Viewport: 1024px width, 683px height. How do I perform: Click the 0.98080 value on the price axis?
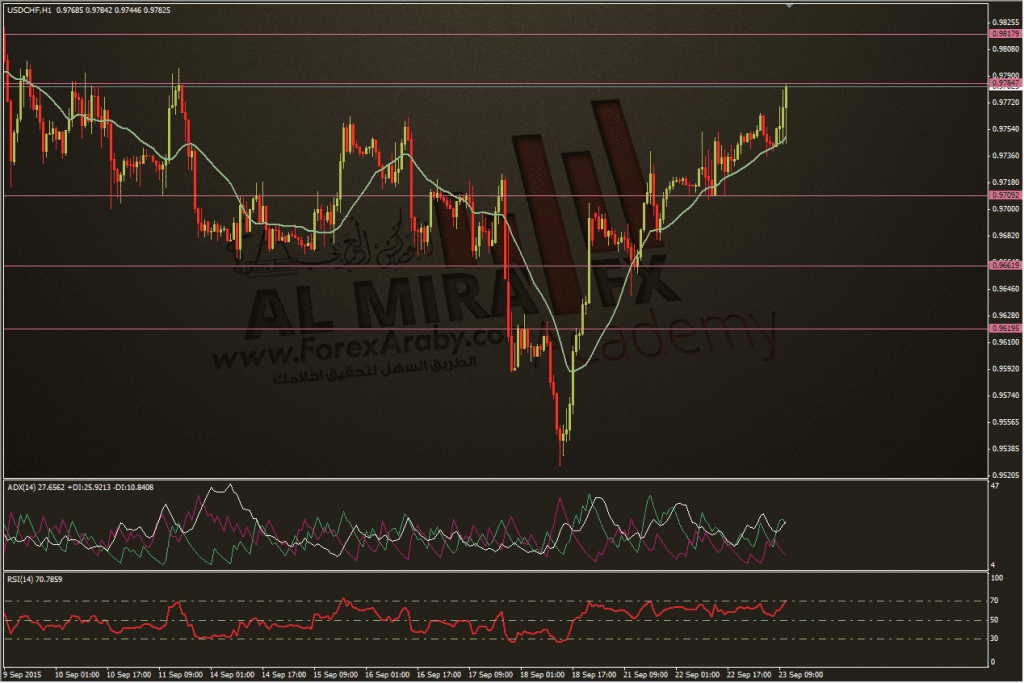tap(1006, 49)
